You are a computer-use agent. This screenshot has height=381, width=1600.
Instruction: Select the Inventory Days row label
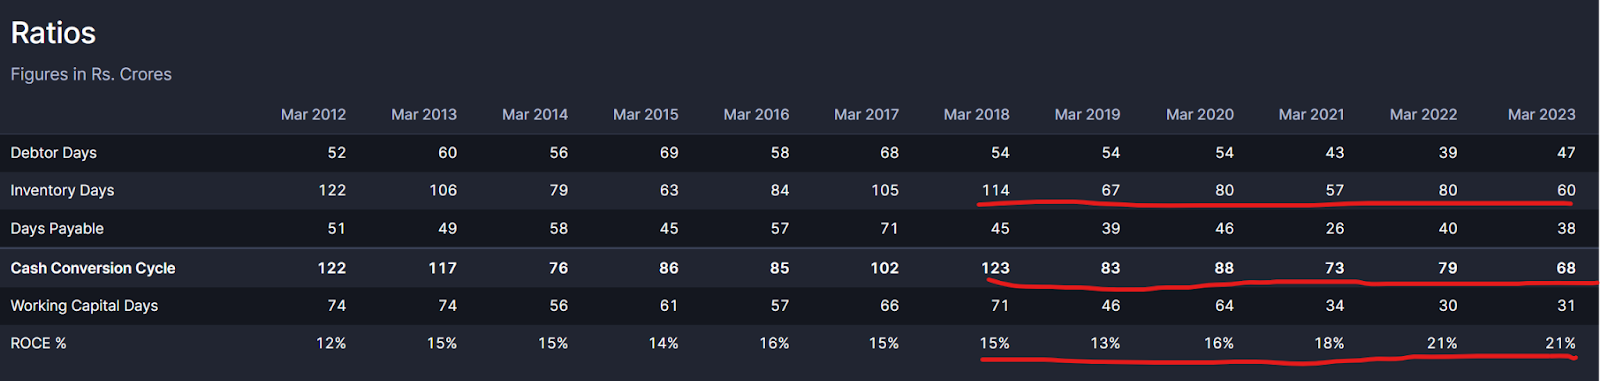pyautogui.click(x=62, y=190)
